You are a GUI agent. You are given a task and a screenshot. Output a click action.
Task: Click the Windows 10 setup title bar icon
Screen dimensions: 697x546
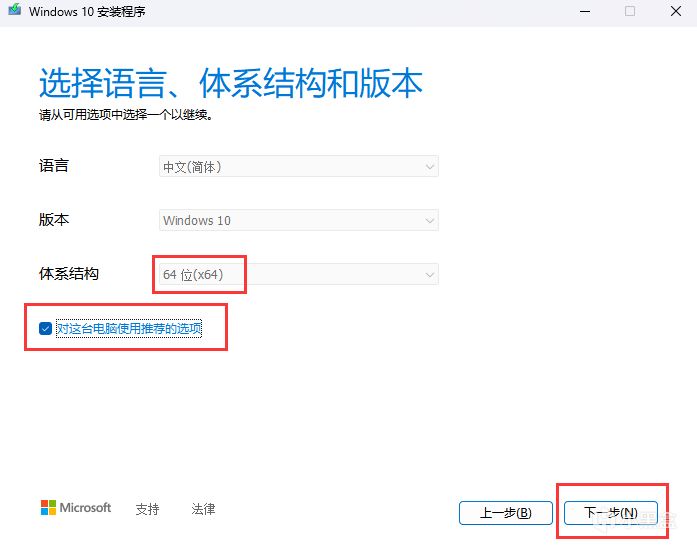click(14, 10)
